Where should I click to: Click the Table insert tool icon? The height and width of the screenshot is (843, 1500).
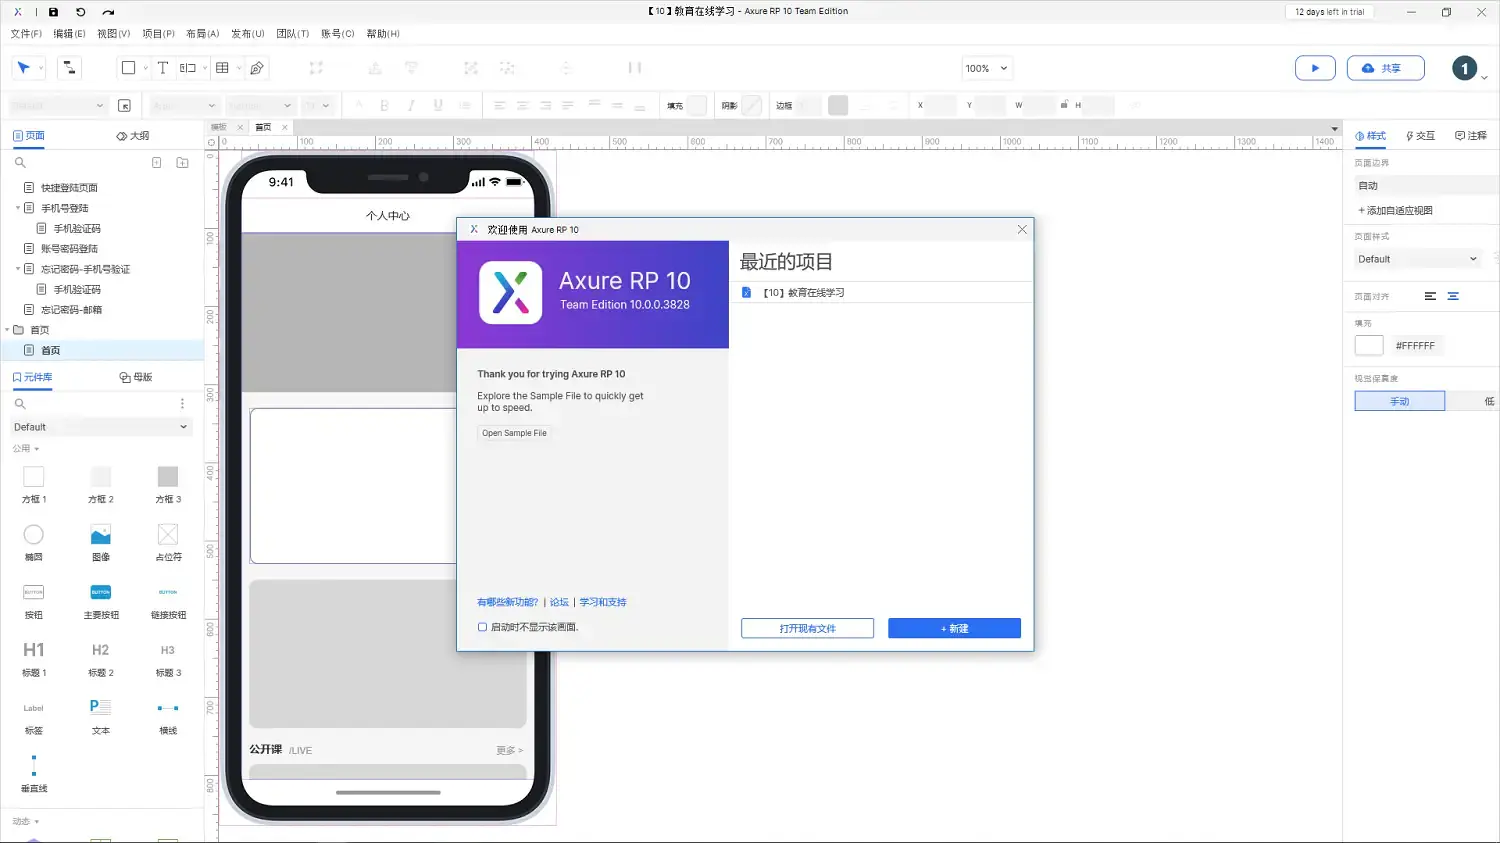click(x=222, y=68)
